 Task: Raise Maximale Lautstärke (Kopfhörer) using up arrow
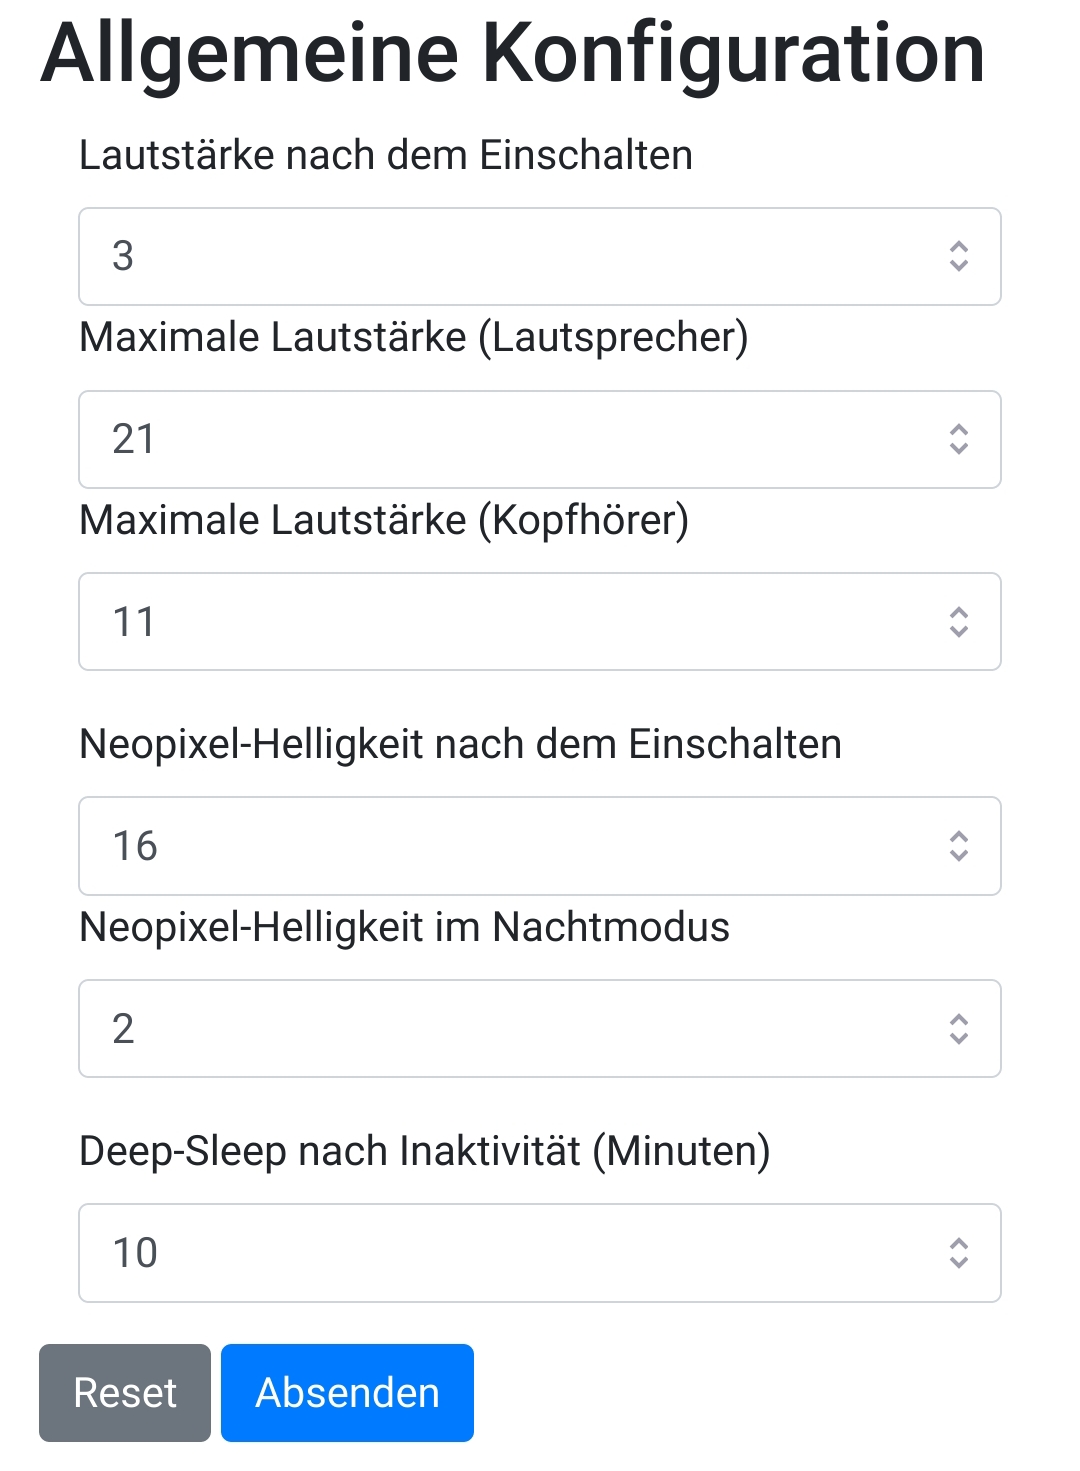click(x=959, y=611)
